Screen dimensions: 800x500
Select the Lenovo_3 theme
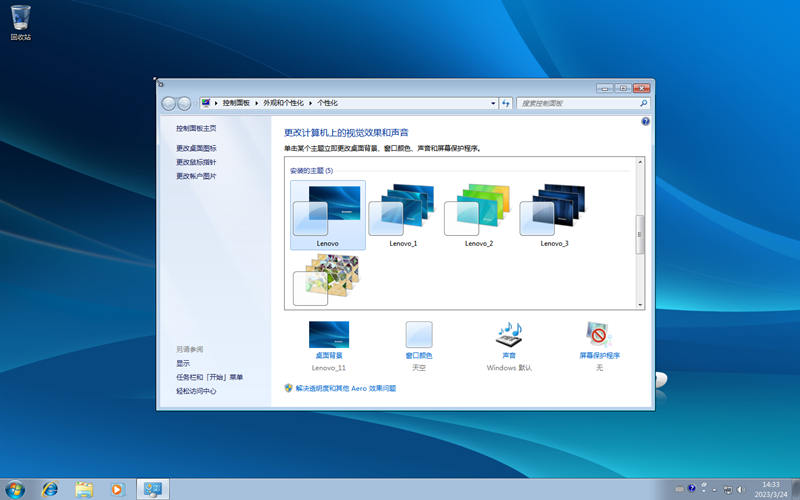(x=554, y=215)
